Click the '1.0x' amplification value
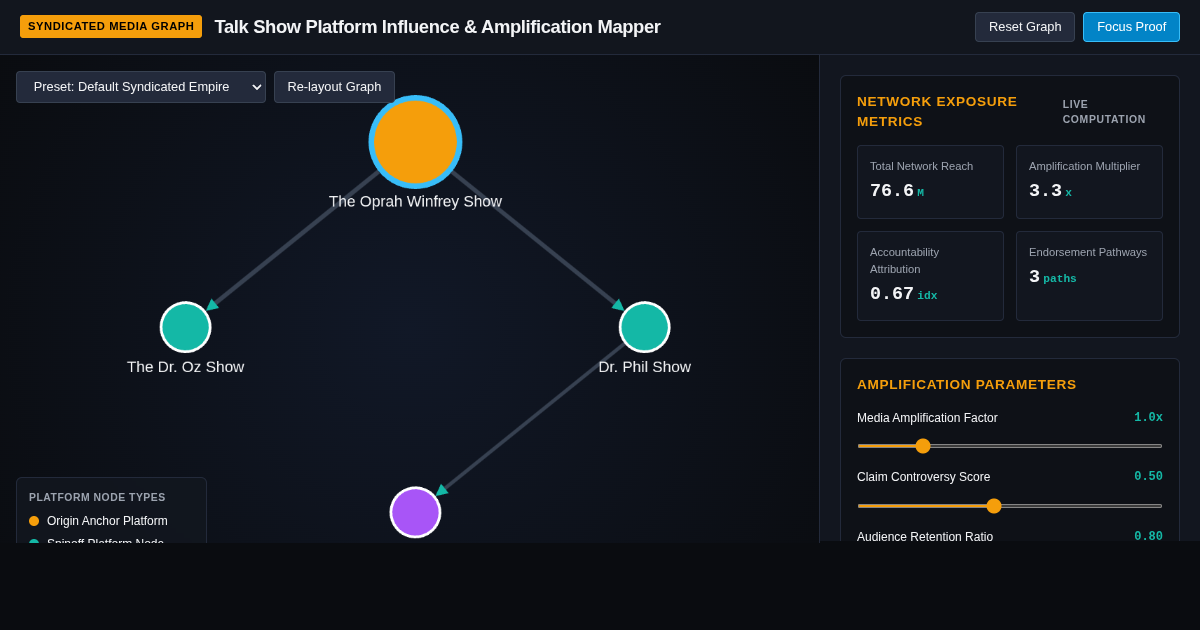The width and height of the screenshot is (1200, 630). click(1148, 418)
